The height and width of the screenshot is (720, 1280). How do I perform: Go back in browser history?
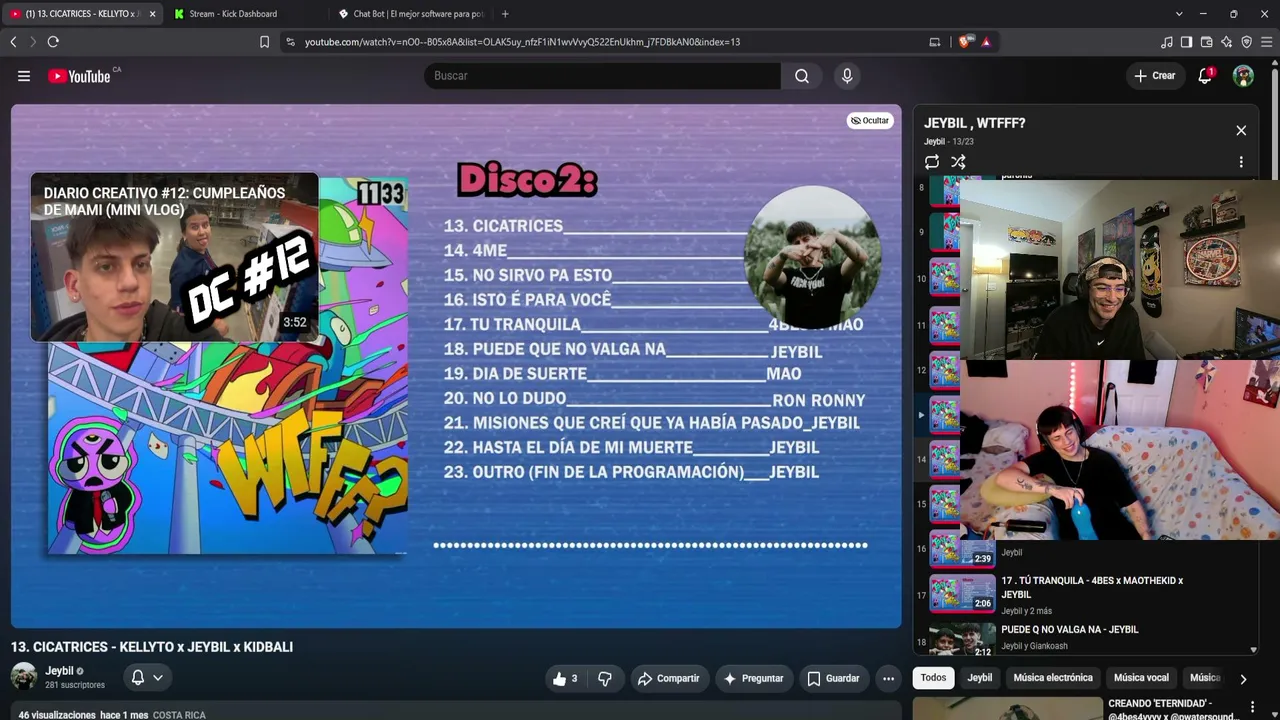(13, 42)
